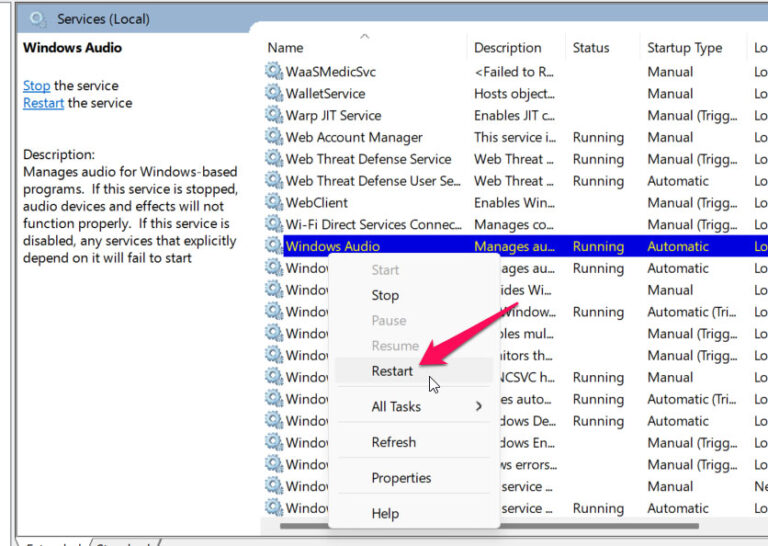The width and height of the screenshot is (768, 546).
Task: Select the Web Account Manager service name
Action: point(354,137)
